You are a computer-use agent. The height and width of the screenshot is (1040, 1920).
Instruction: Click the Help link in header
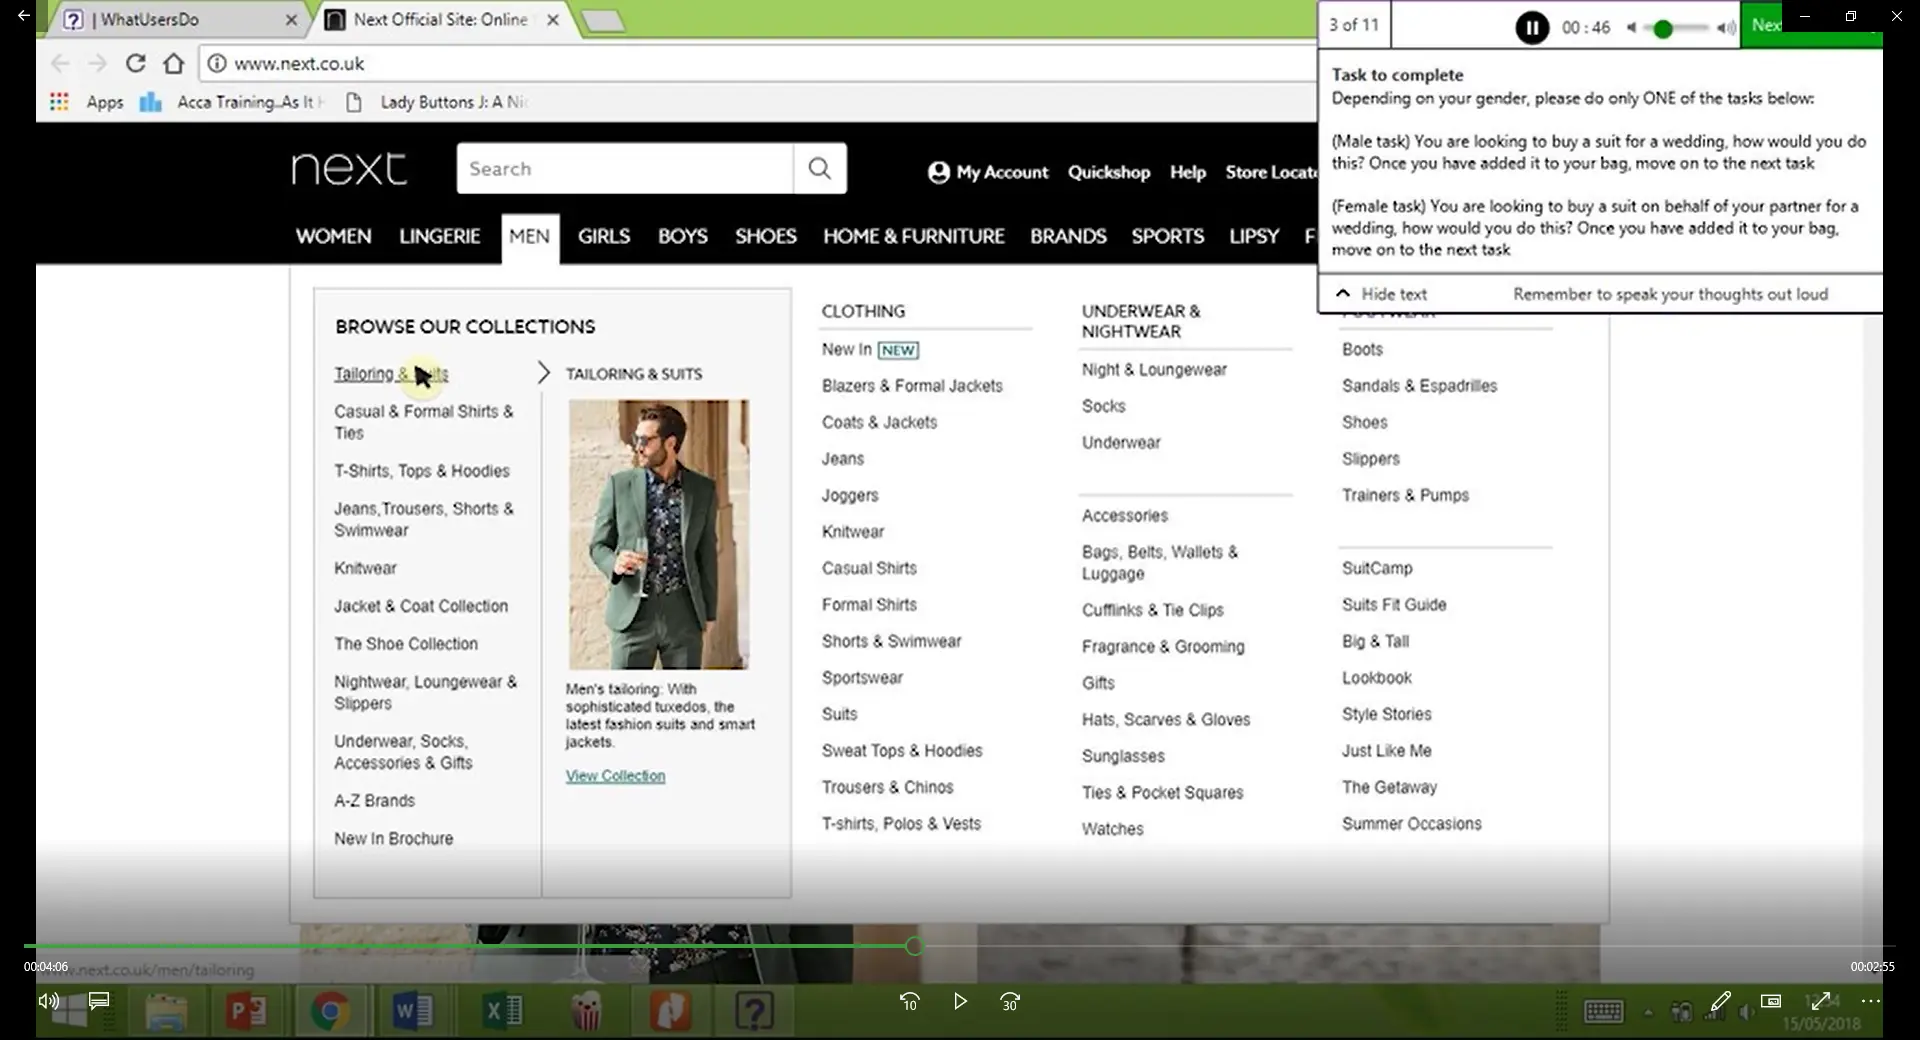tap(1188, 173)
